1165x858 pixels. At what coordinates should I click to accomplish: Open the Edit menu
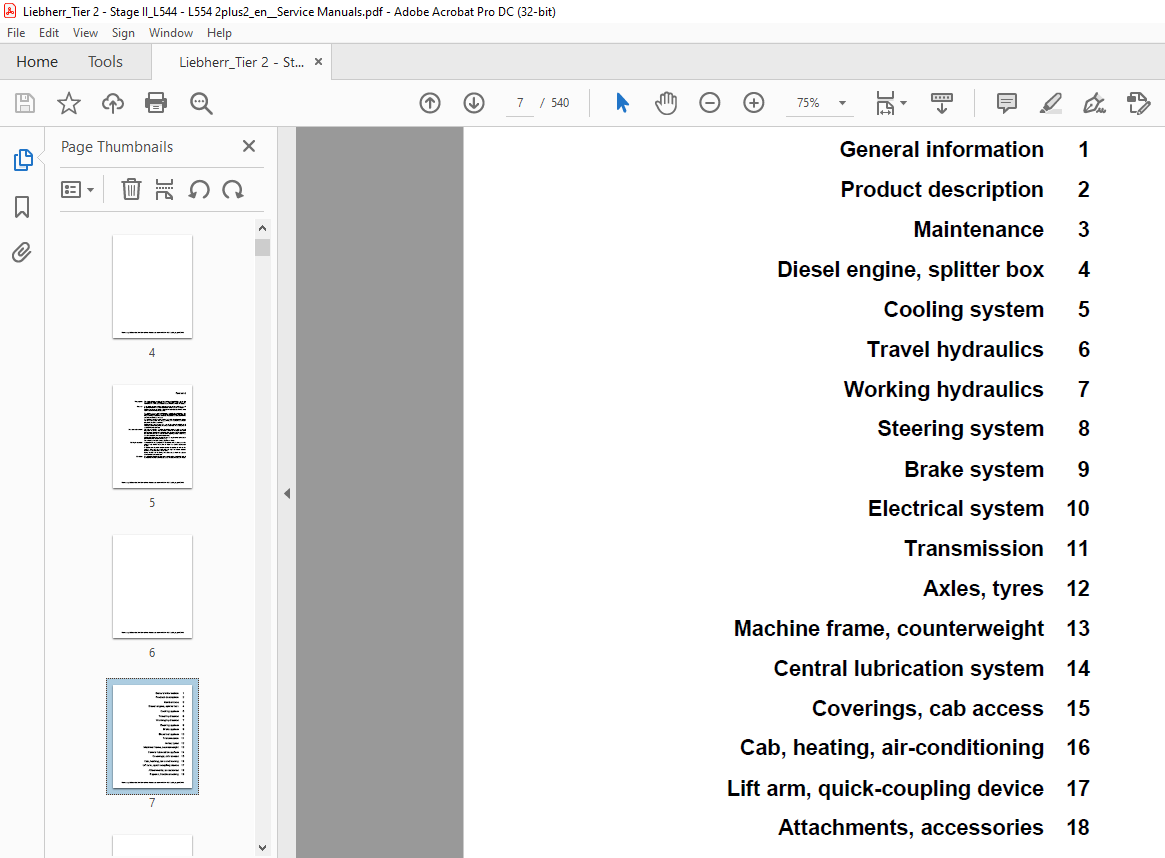[x=49, y=33]
